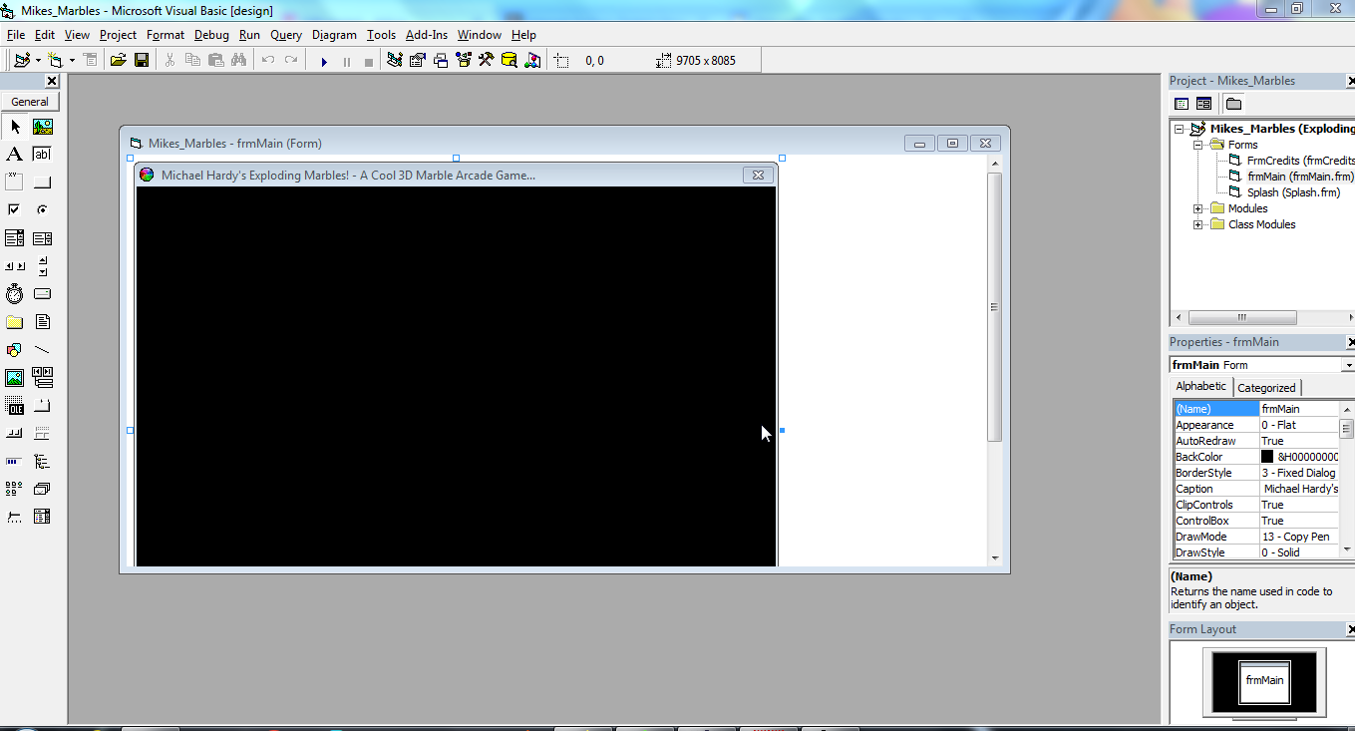Toggle the Categorized view of properties

coord(1266,387)
